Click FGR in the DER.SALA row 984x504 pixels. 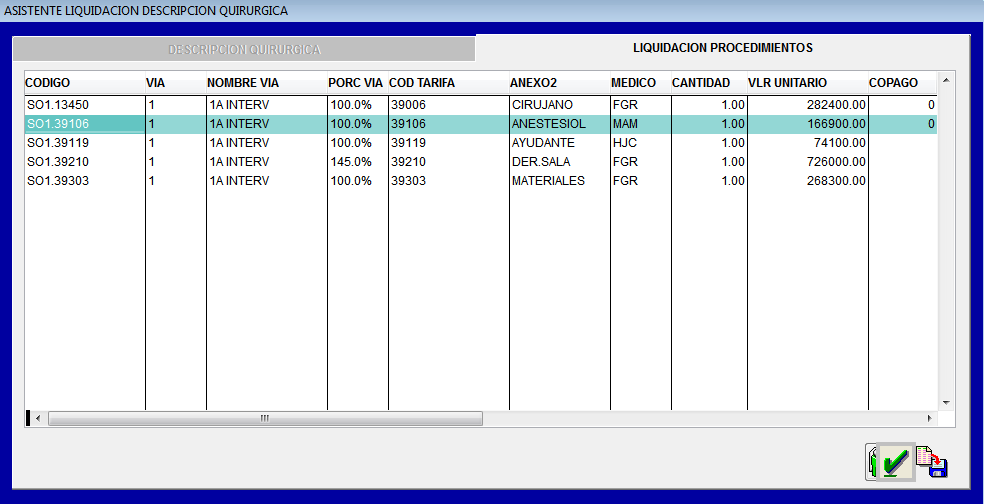[641, 161]
